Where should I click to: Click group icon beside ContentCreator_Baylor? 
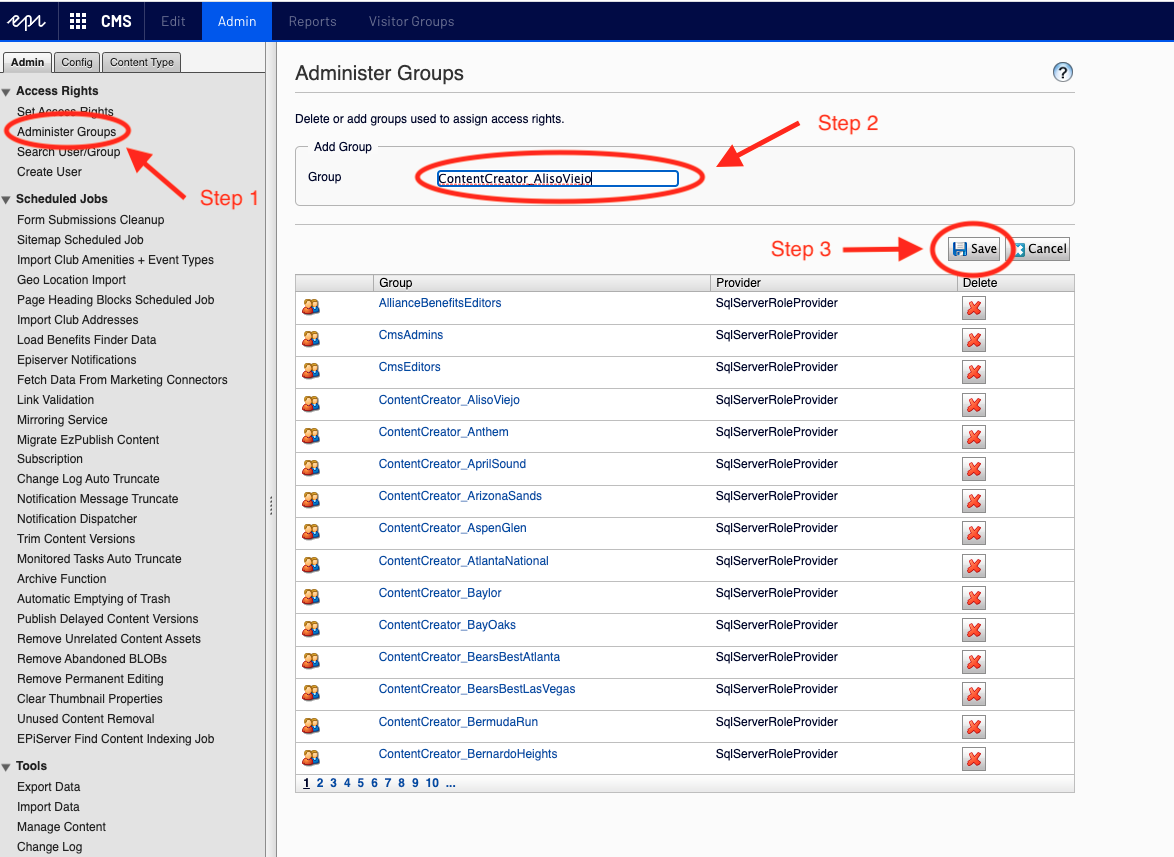coord(311,597)
